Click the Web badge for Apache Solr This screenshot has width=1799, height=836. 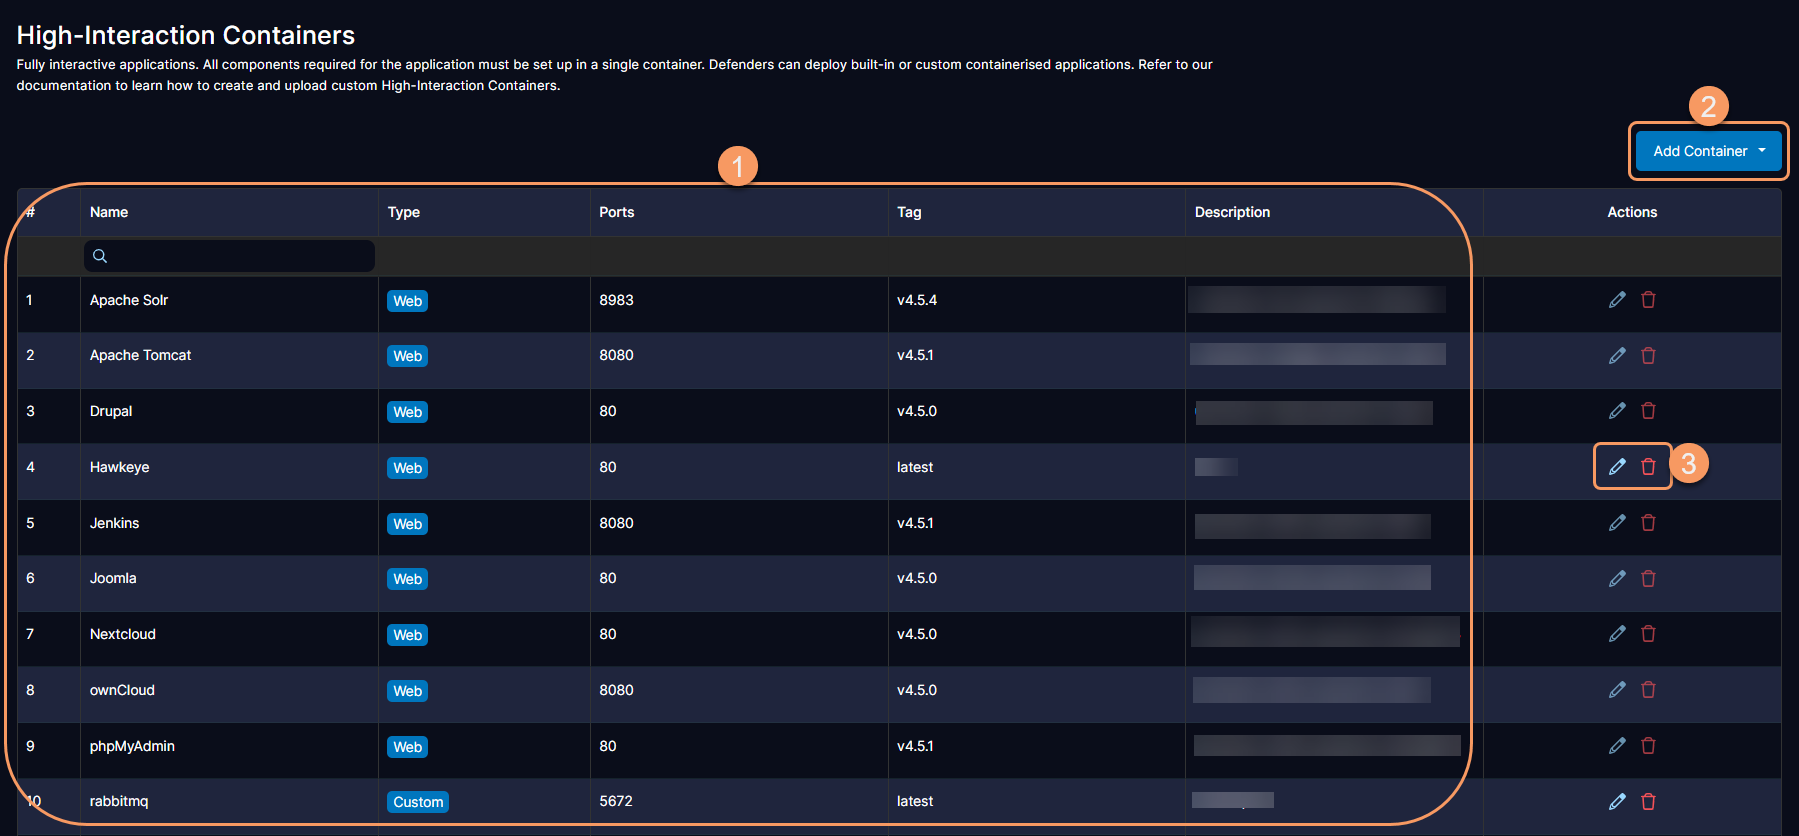[407, 301]
